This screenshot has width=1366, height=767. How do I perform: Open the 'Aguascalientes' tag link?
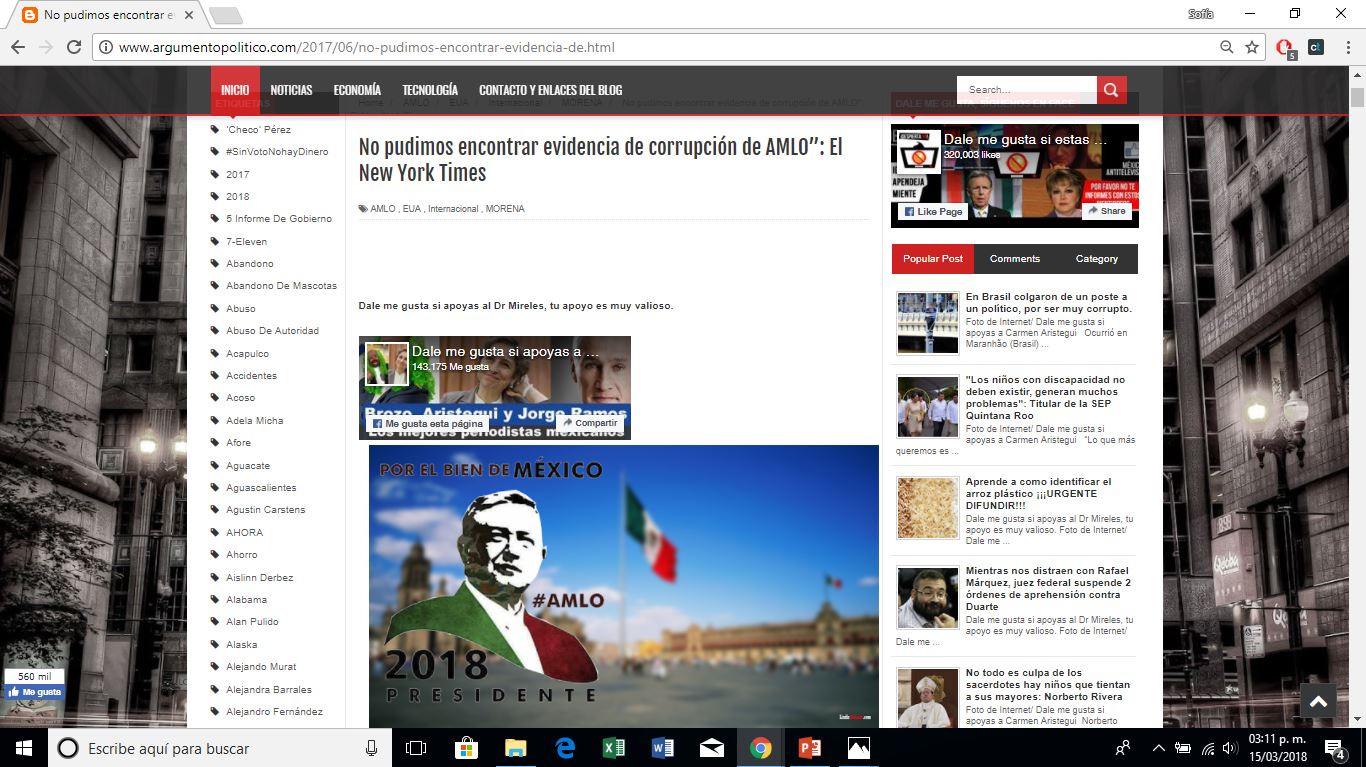click(x=261, y=488)
